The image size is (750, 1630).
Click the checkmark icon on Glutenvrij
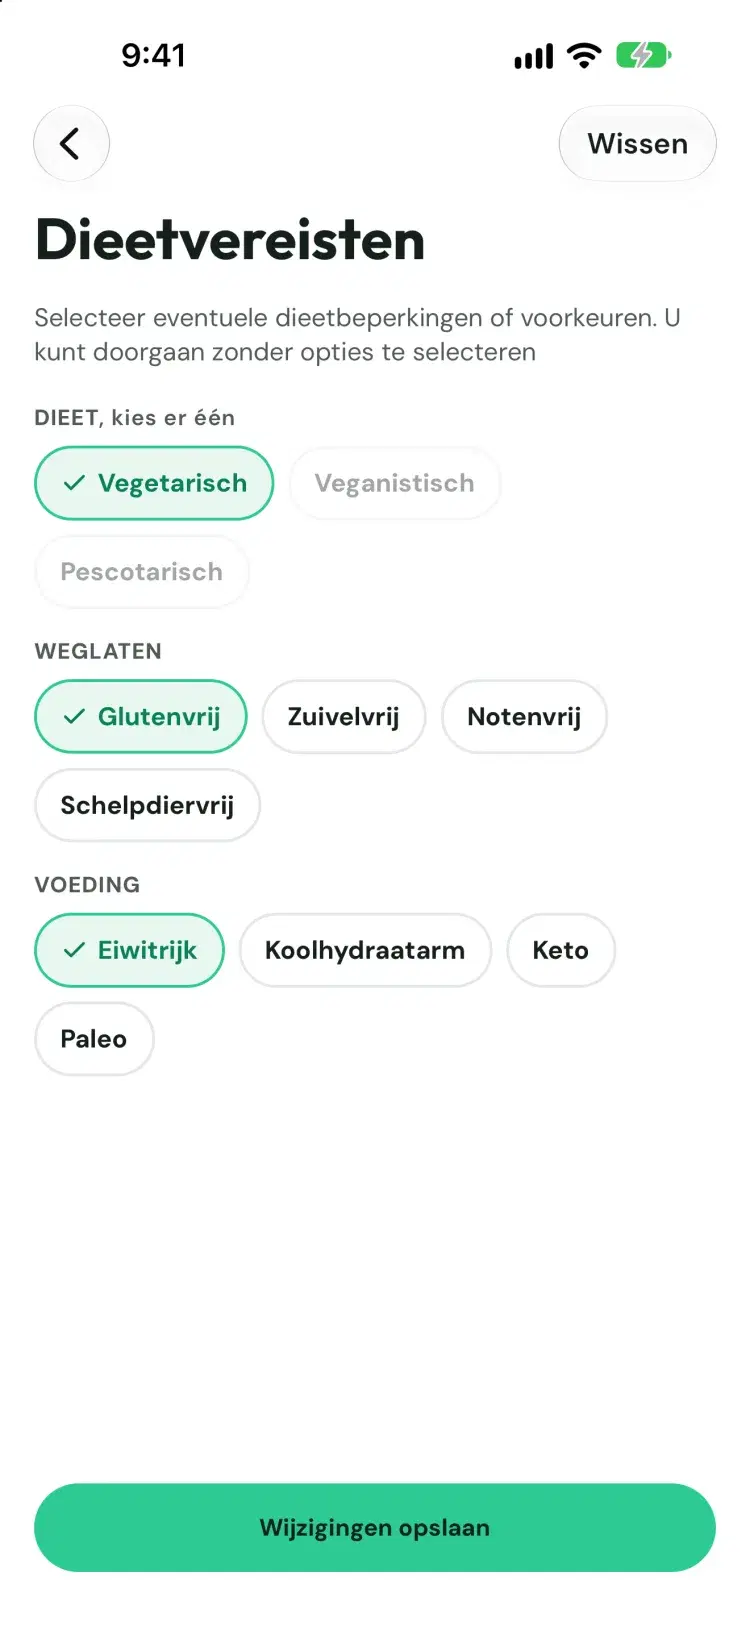[74, 717]
